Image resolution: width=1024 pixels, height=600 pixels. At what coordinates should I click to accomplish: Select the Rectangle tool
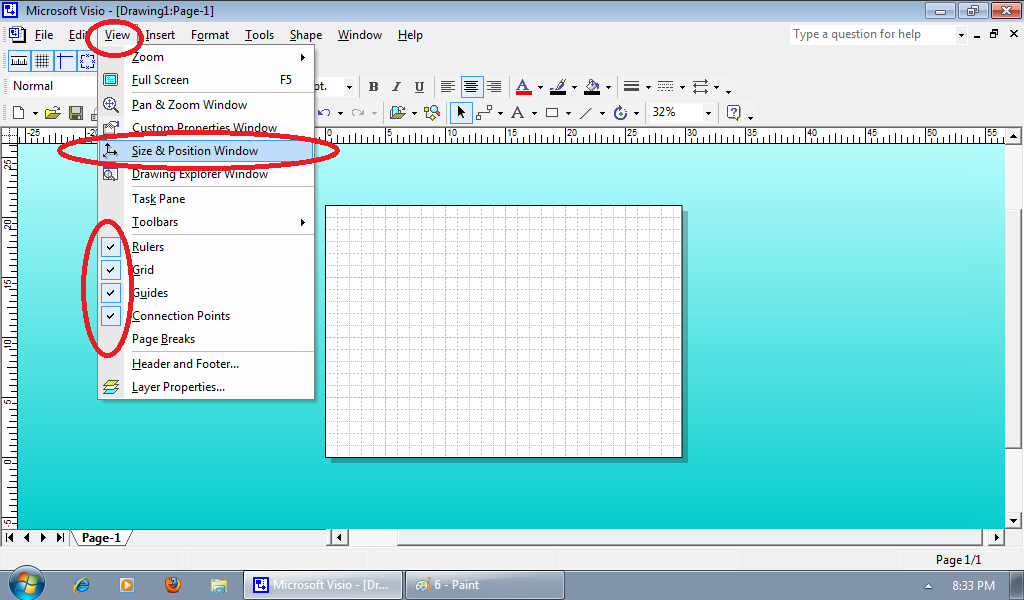point(552,113)
